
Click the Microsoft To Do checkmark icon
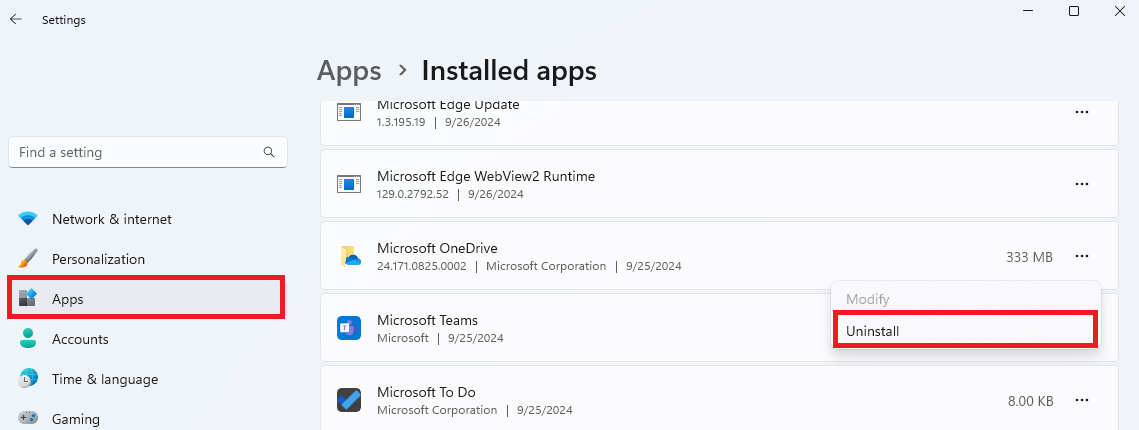(x=349, y=399)
